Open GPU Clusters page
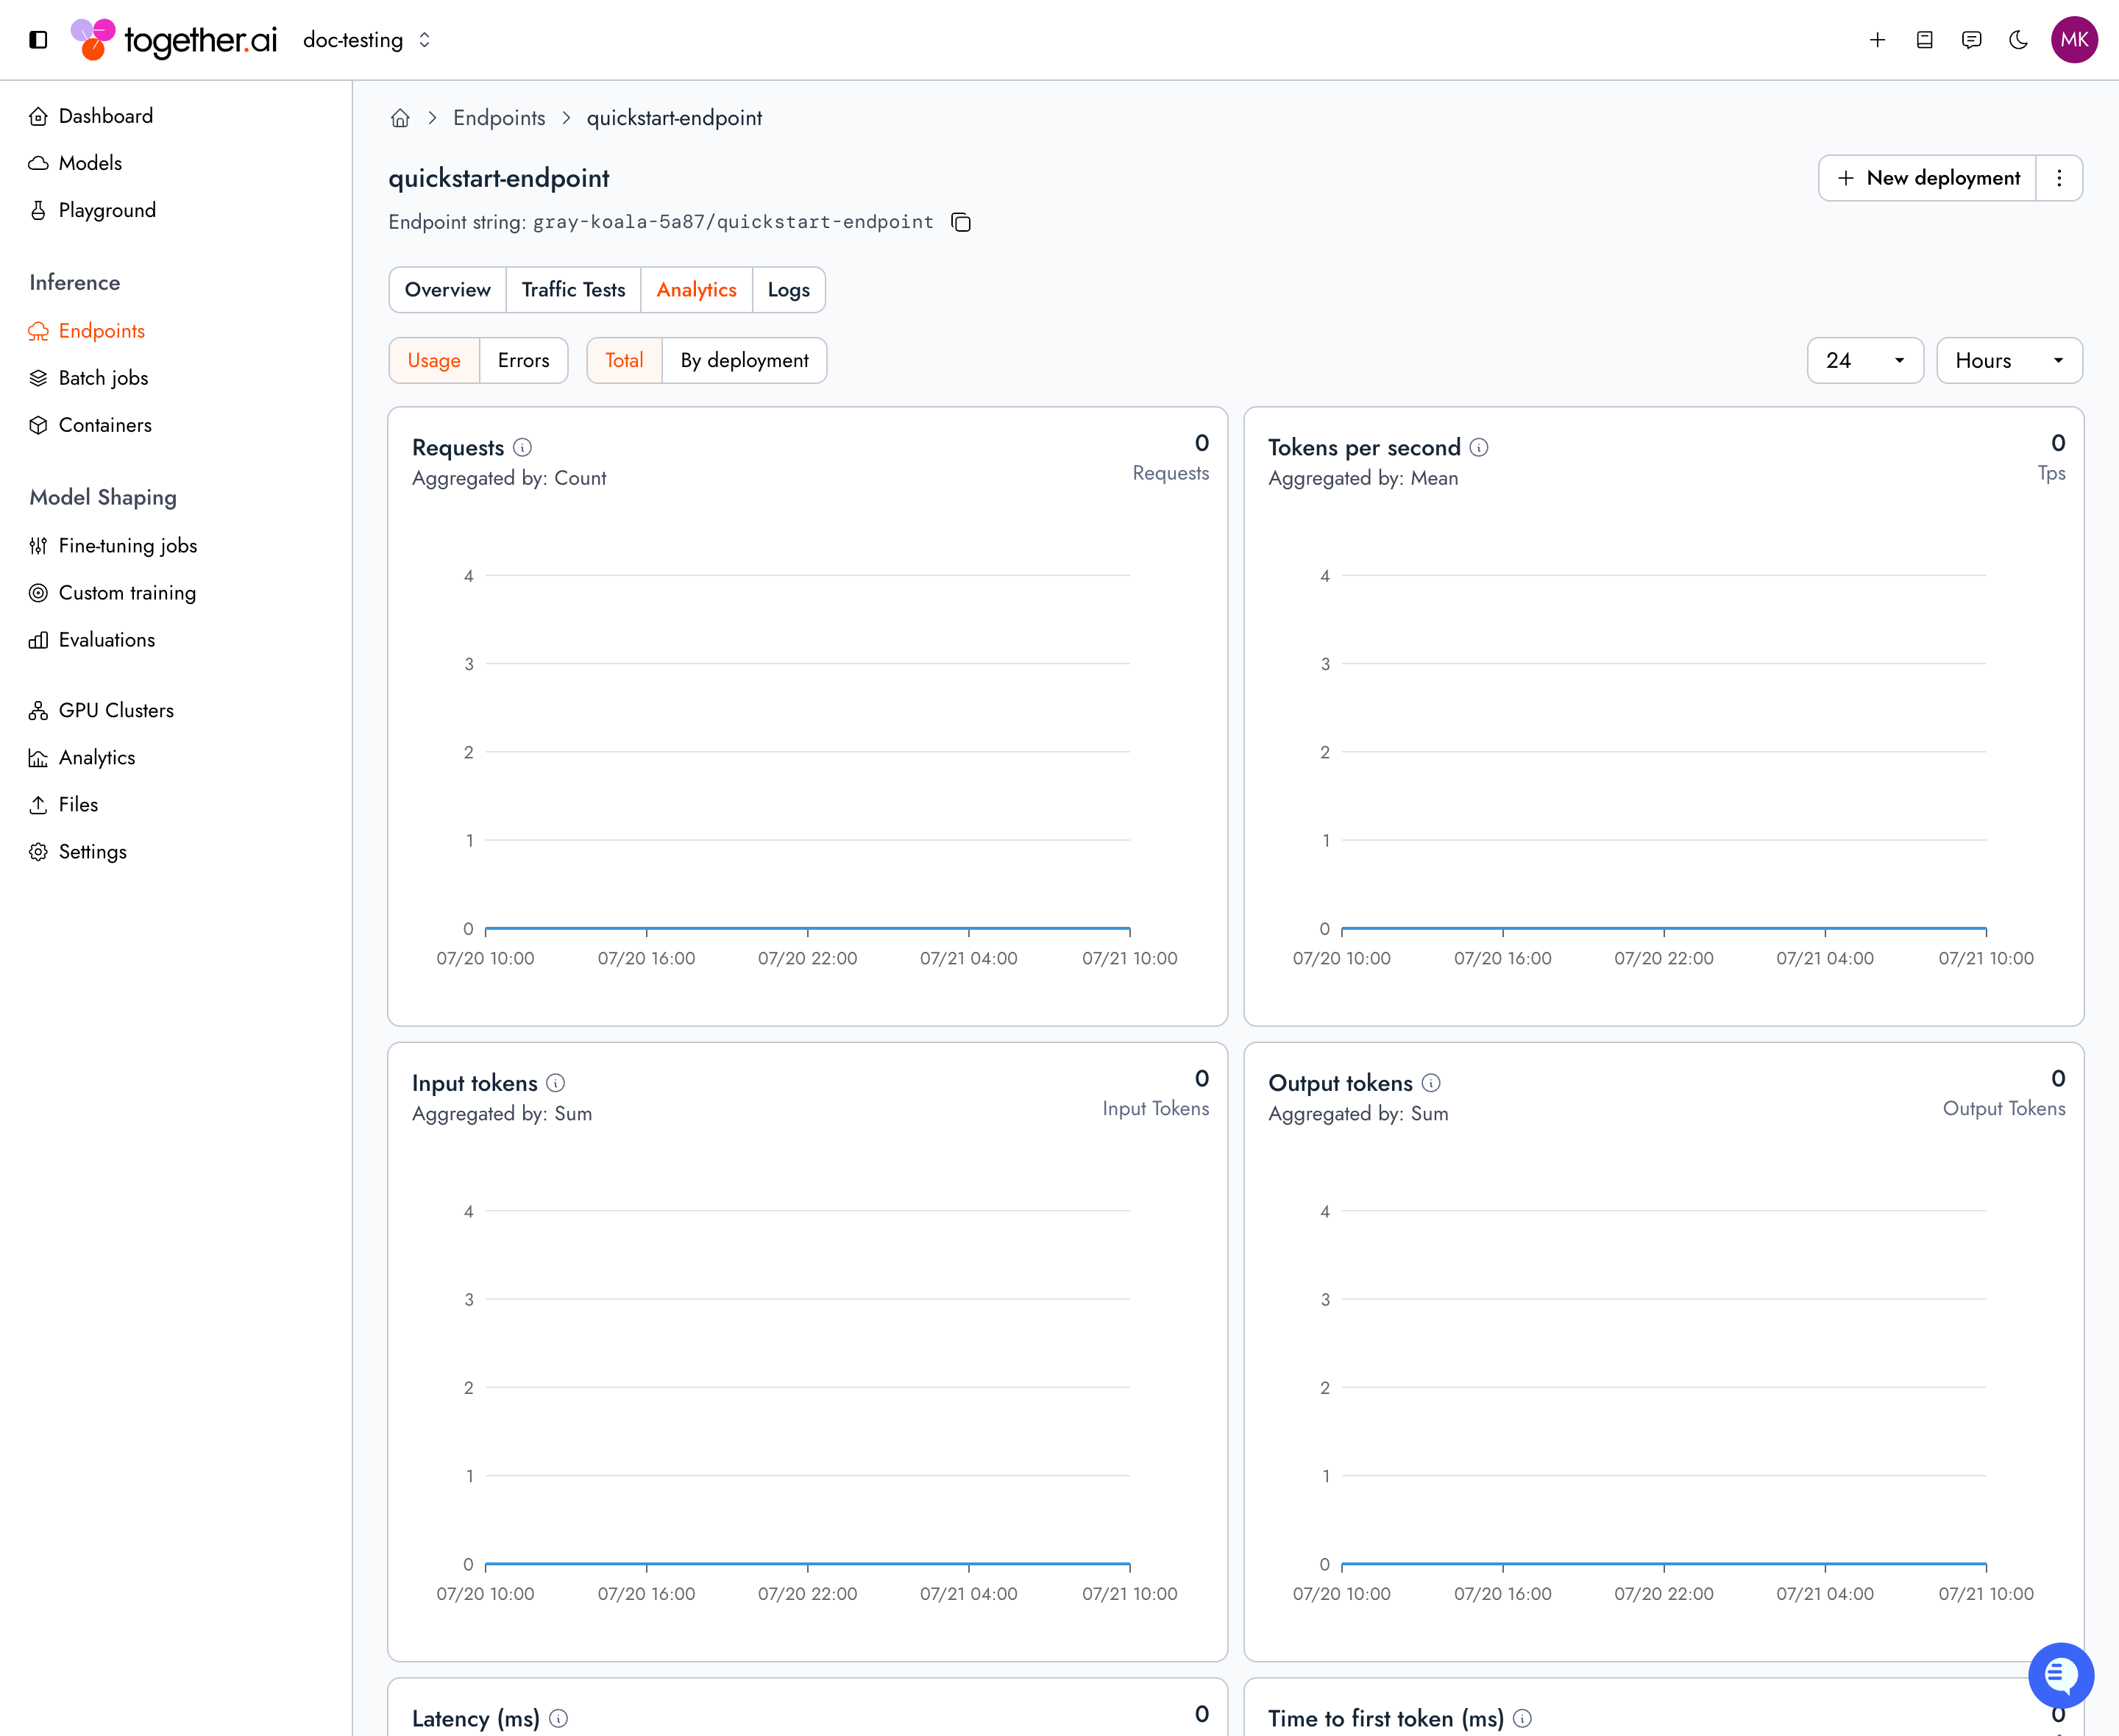 click(x=116, y=711)
